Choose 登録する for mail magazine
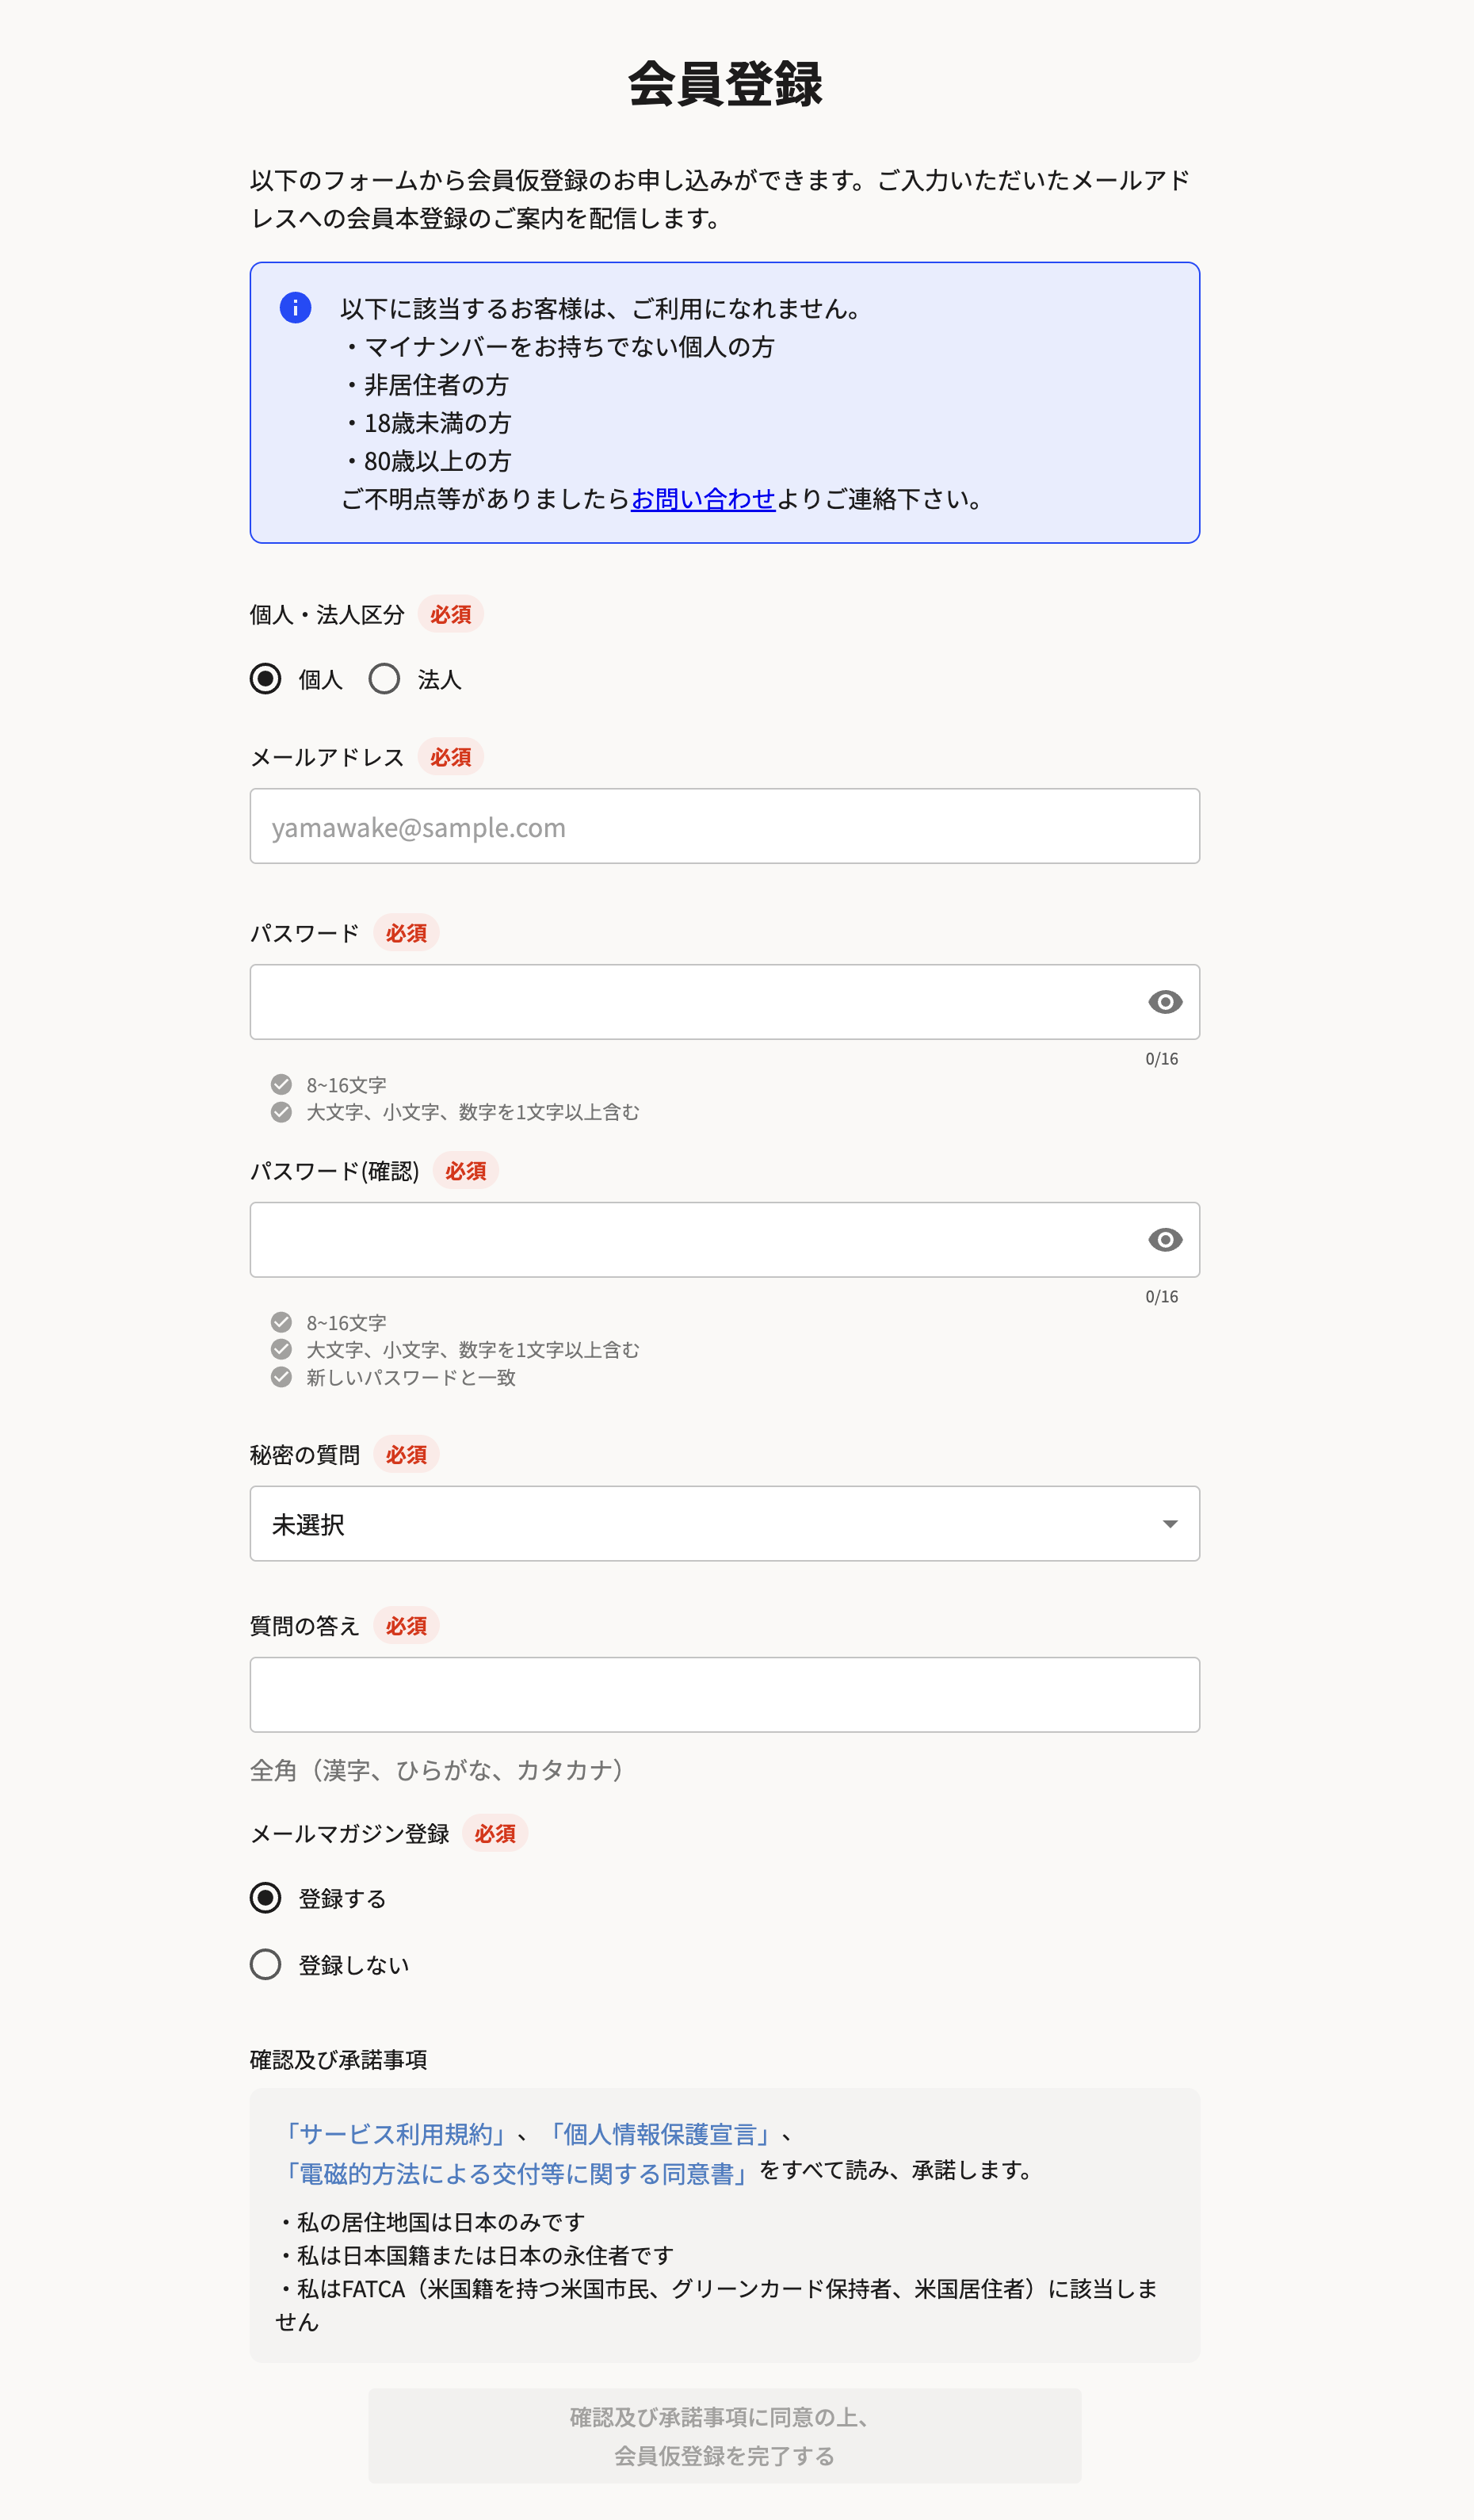 (266, 1898)
